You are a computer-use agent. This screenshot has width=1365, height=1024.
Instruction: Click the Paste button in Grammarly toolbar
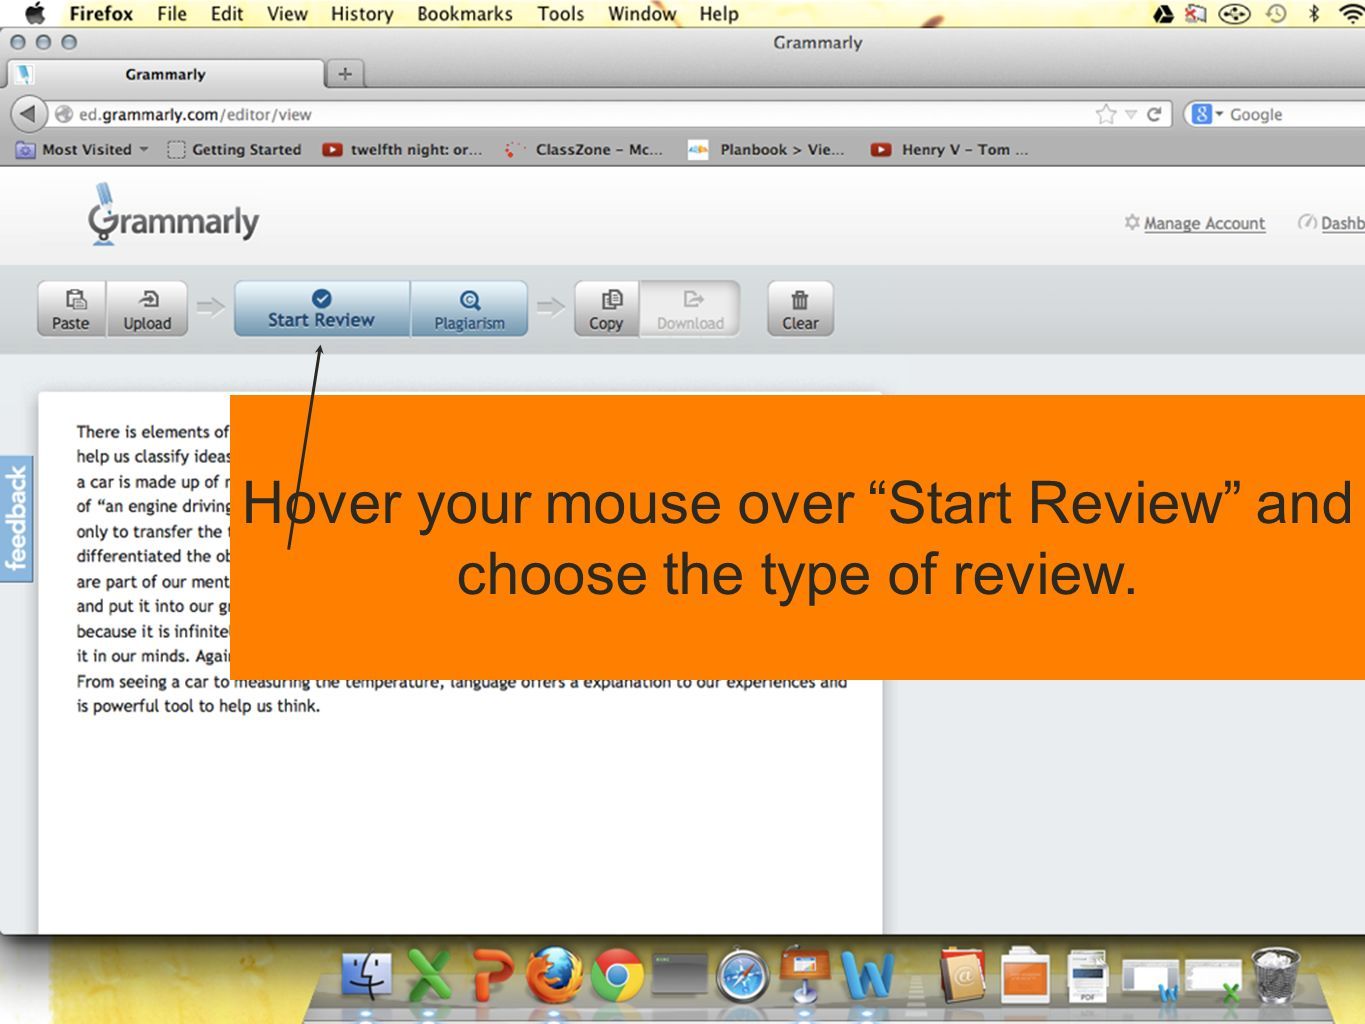tap(71, 309)
